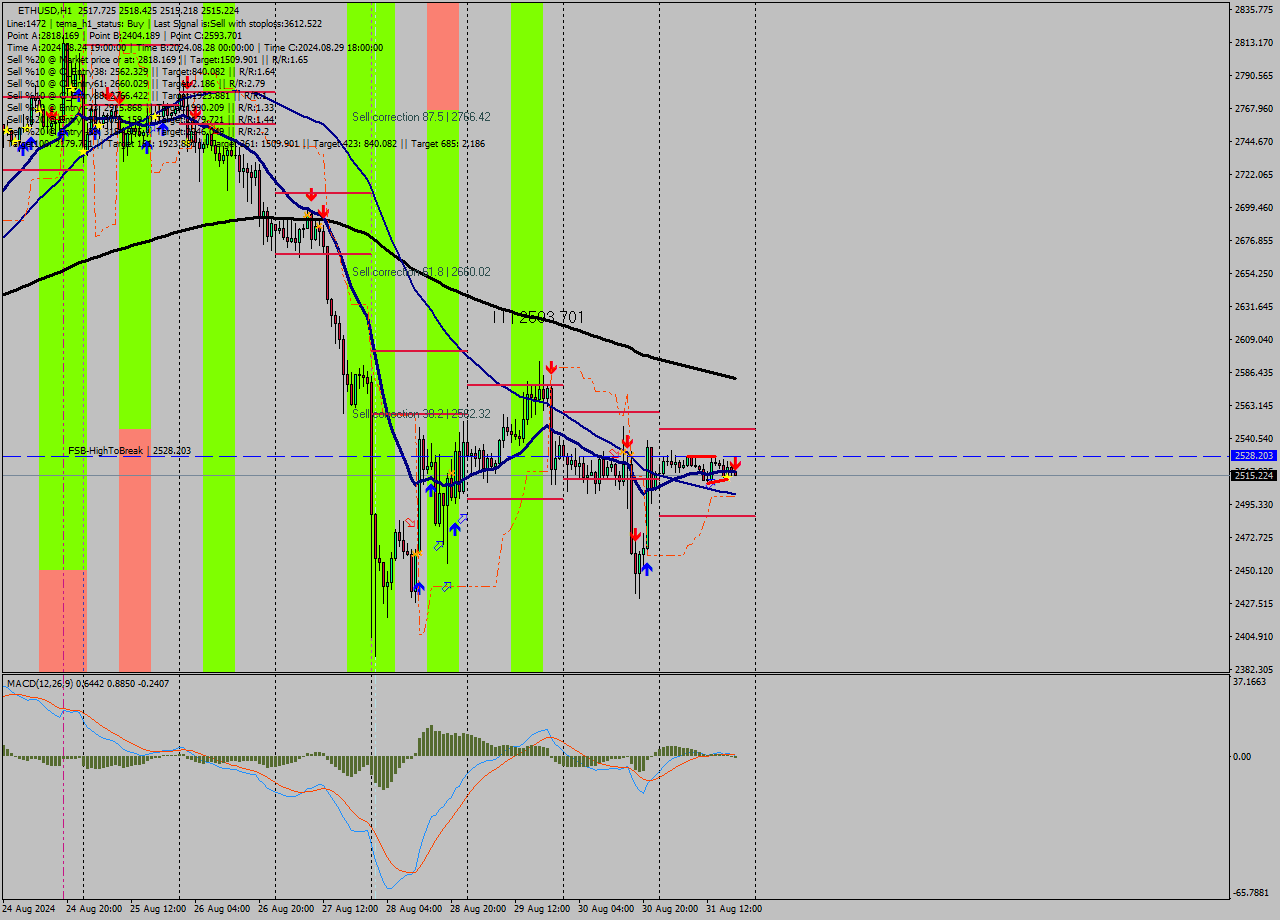
Task: Click the '31 Aug 12:00' time label
Action: [x=734, y=909]
